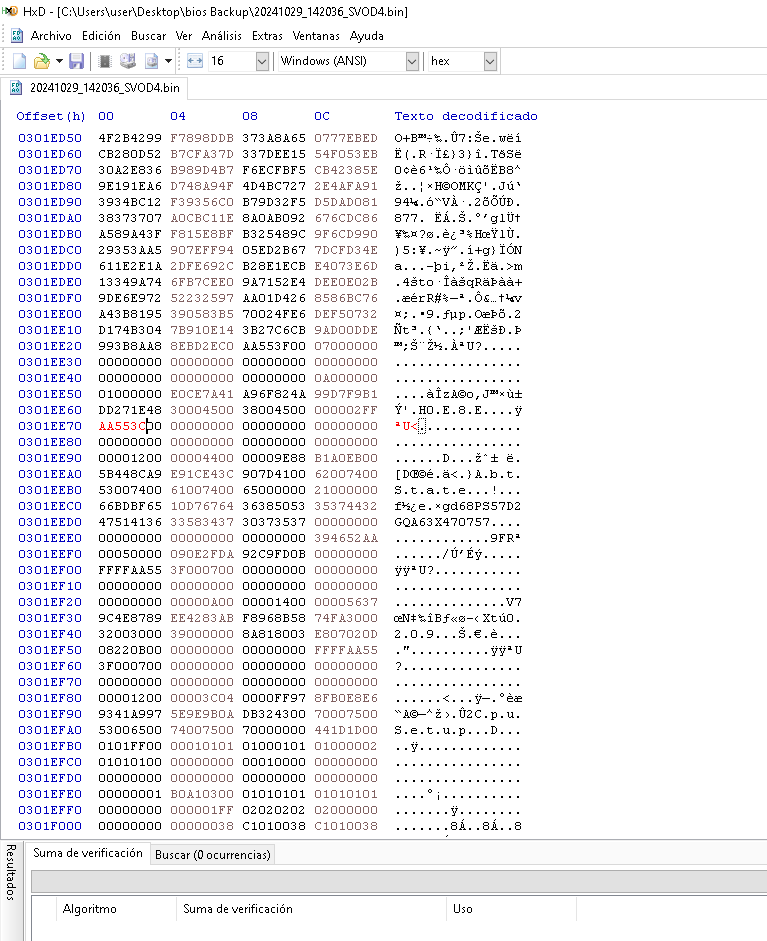Click hex group 394652AA in row 0301EEE0
Viewport: 767px width, 941px height.
346,538
